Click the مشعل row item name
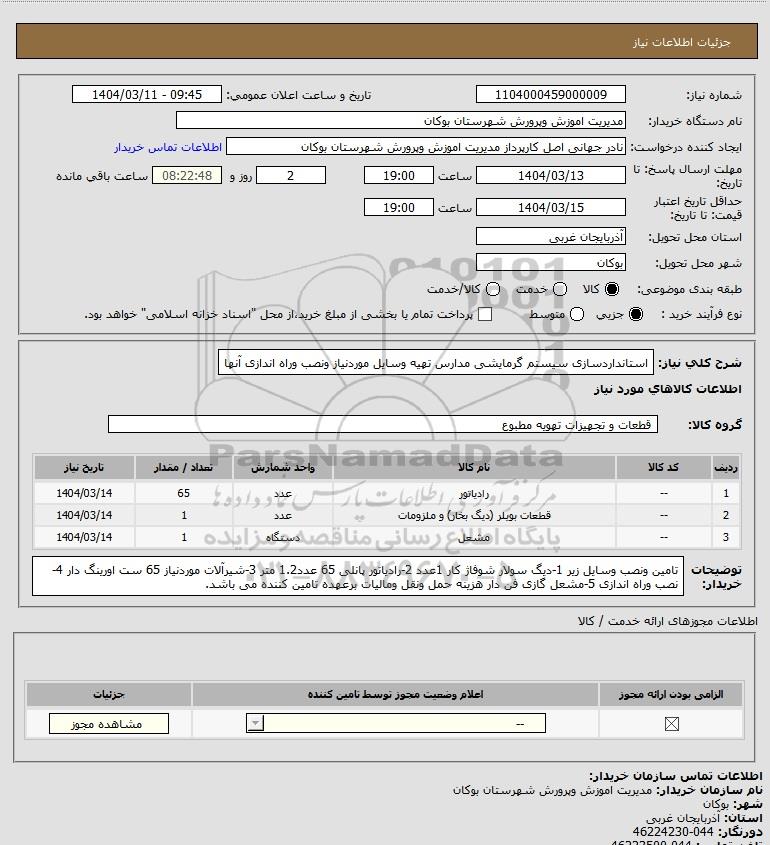 tap(474, 537)
